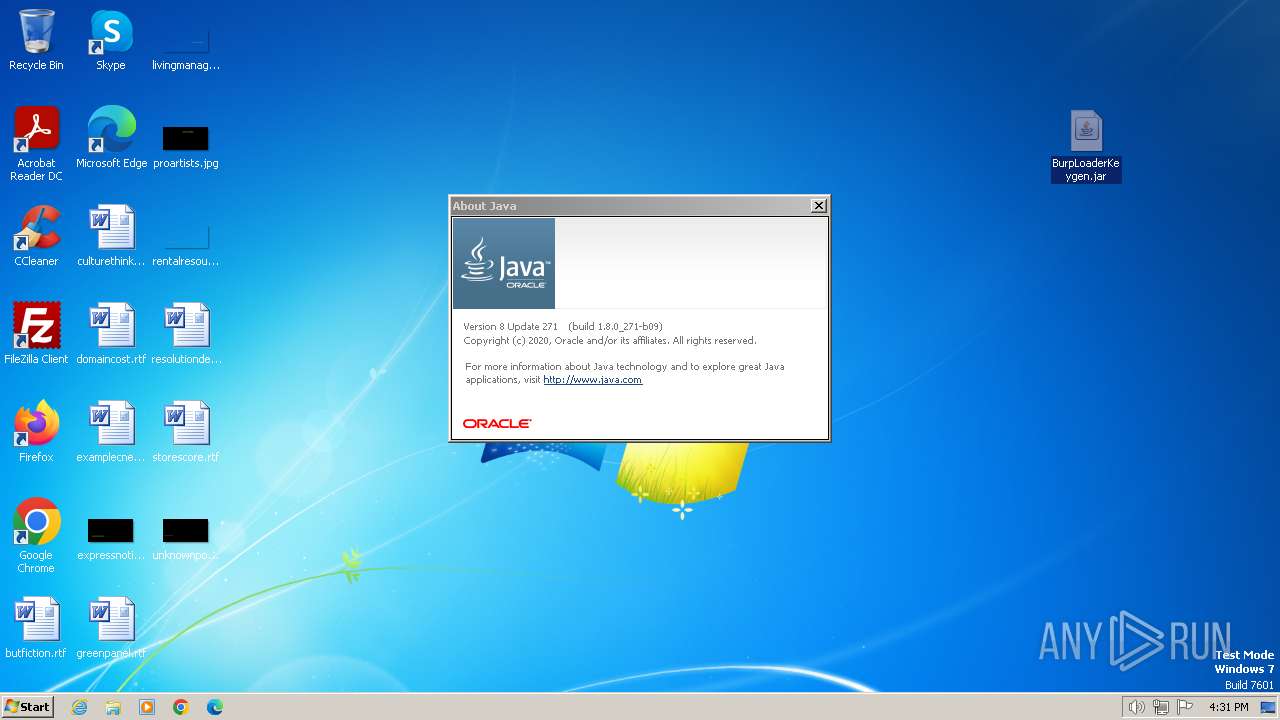Select the CCleaner desktop shortcut
1280x720 pixels.
pyautogui.click(x=36, y=236)
